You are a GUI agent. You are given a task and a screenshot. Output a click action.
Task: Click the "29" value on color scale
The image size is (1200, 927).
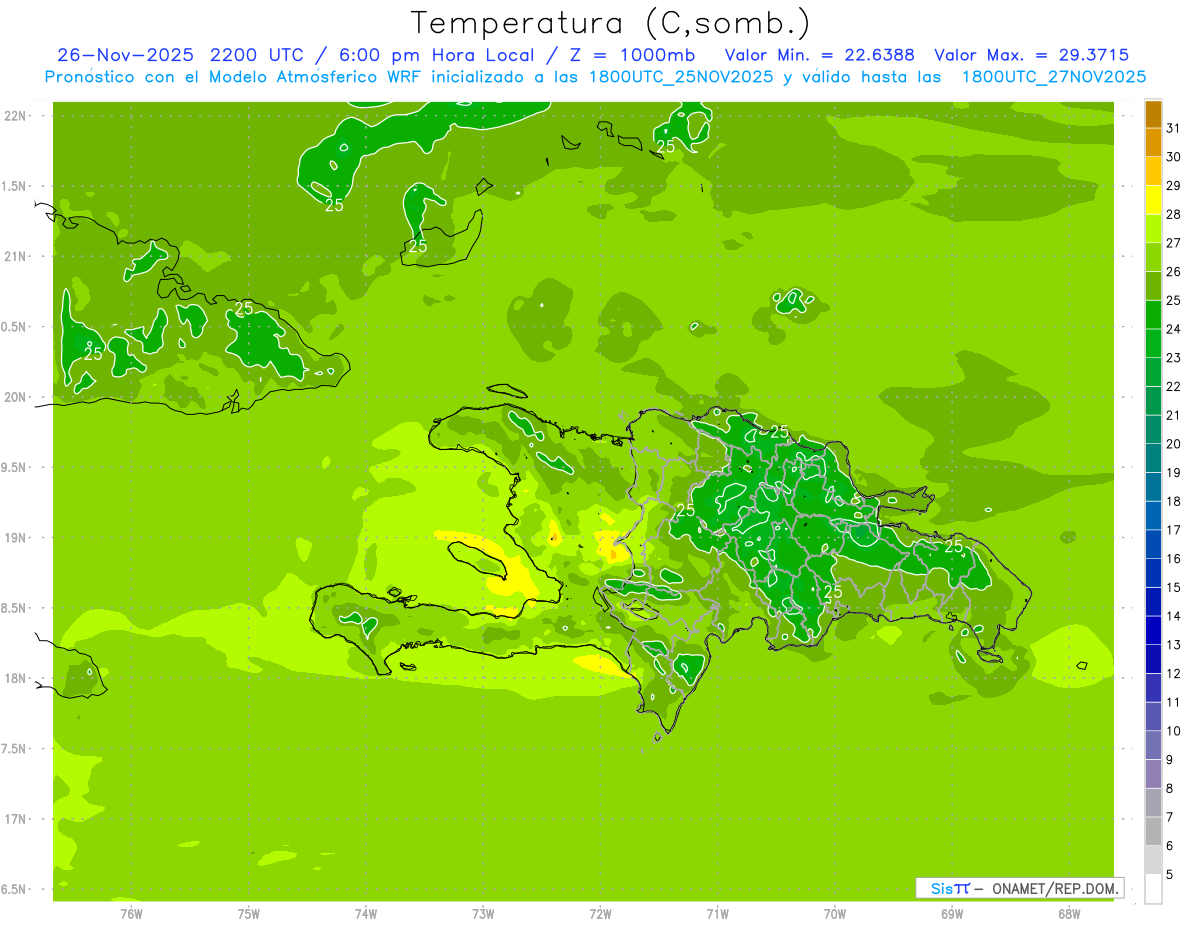pyautogui.click(x=1174, y=185)
